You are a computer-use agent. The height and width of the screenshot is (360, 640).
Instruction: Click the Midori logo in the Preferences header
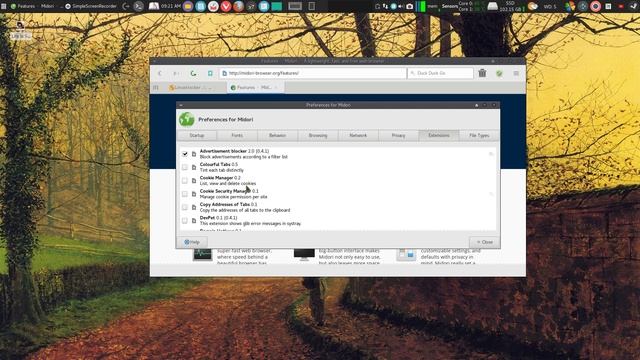tap(187, 119)
